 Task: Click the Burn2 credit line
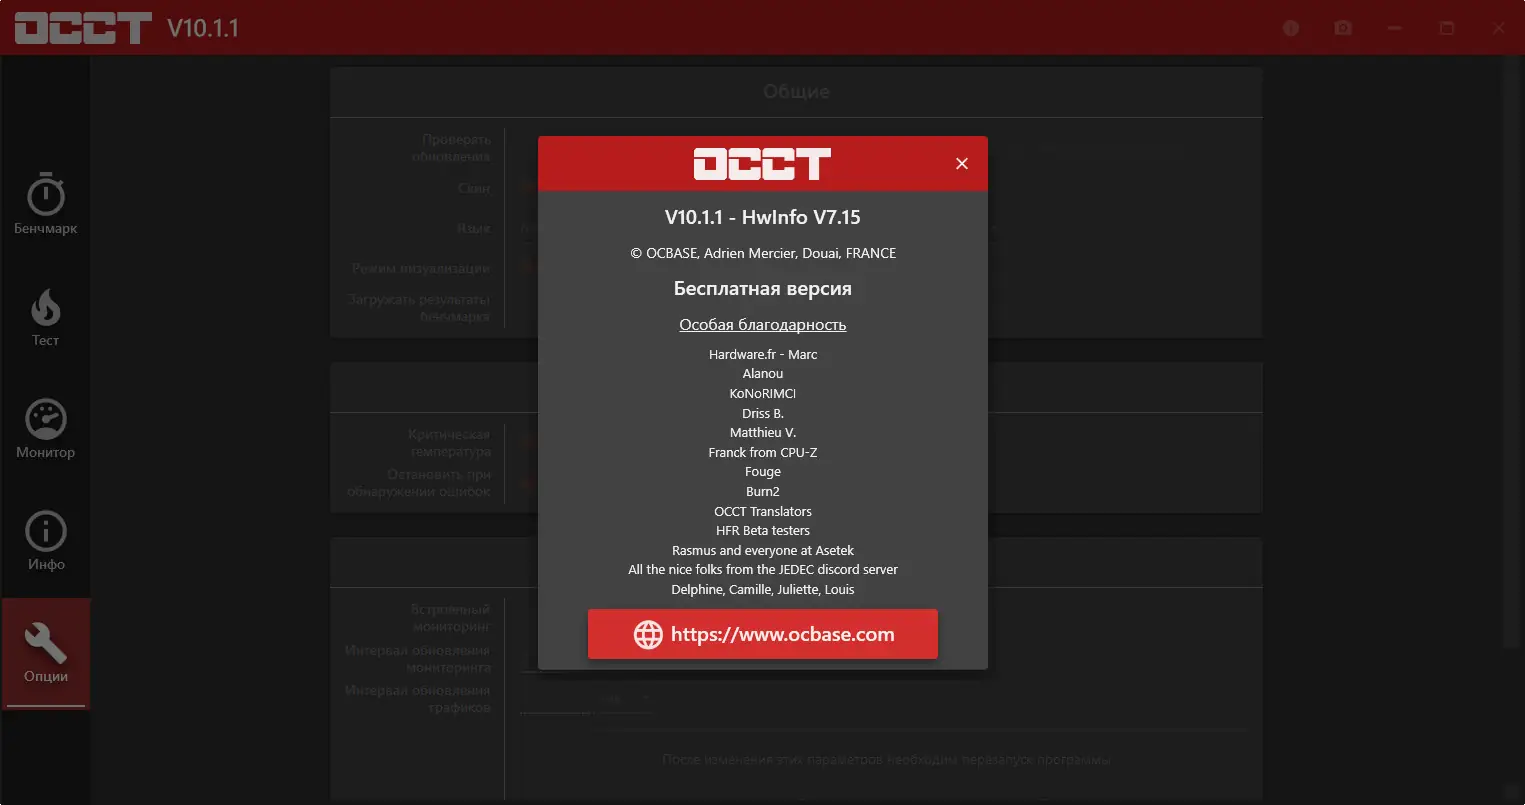pos(763,491)
